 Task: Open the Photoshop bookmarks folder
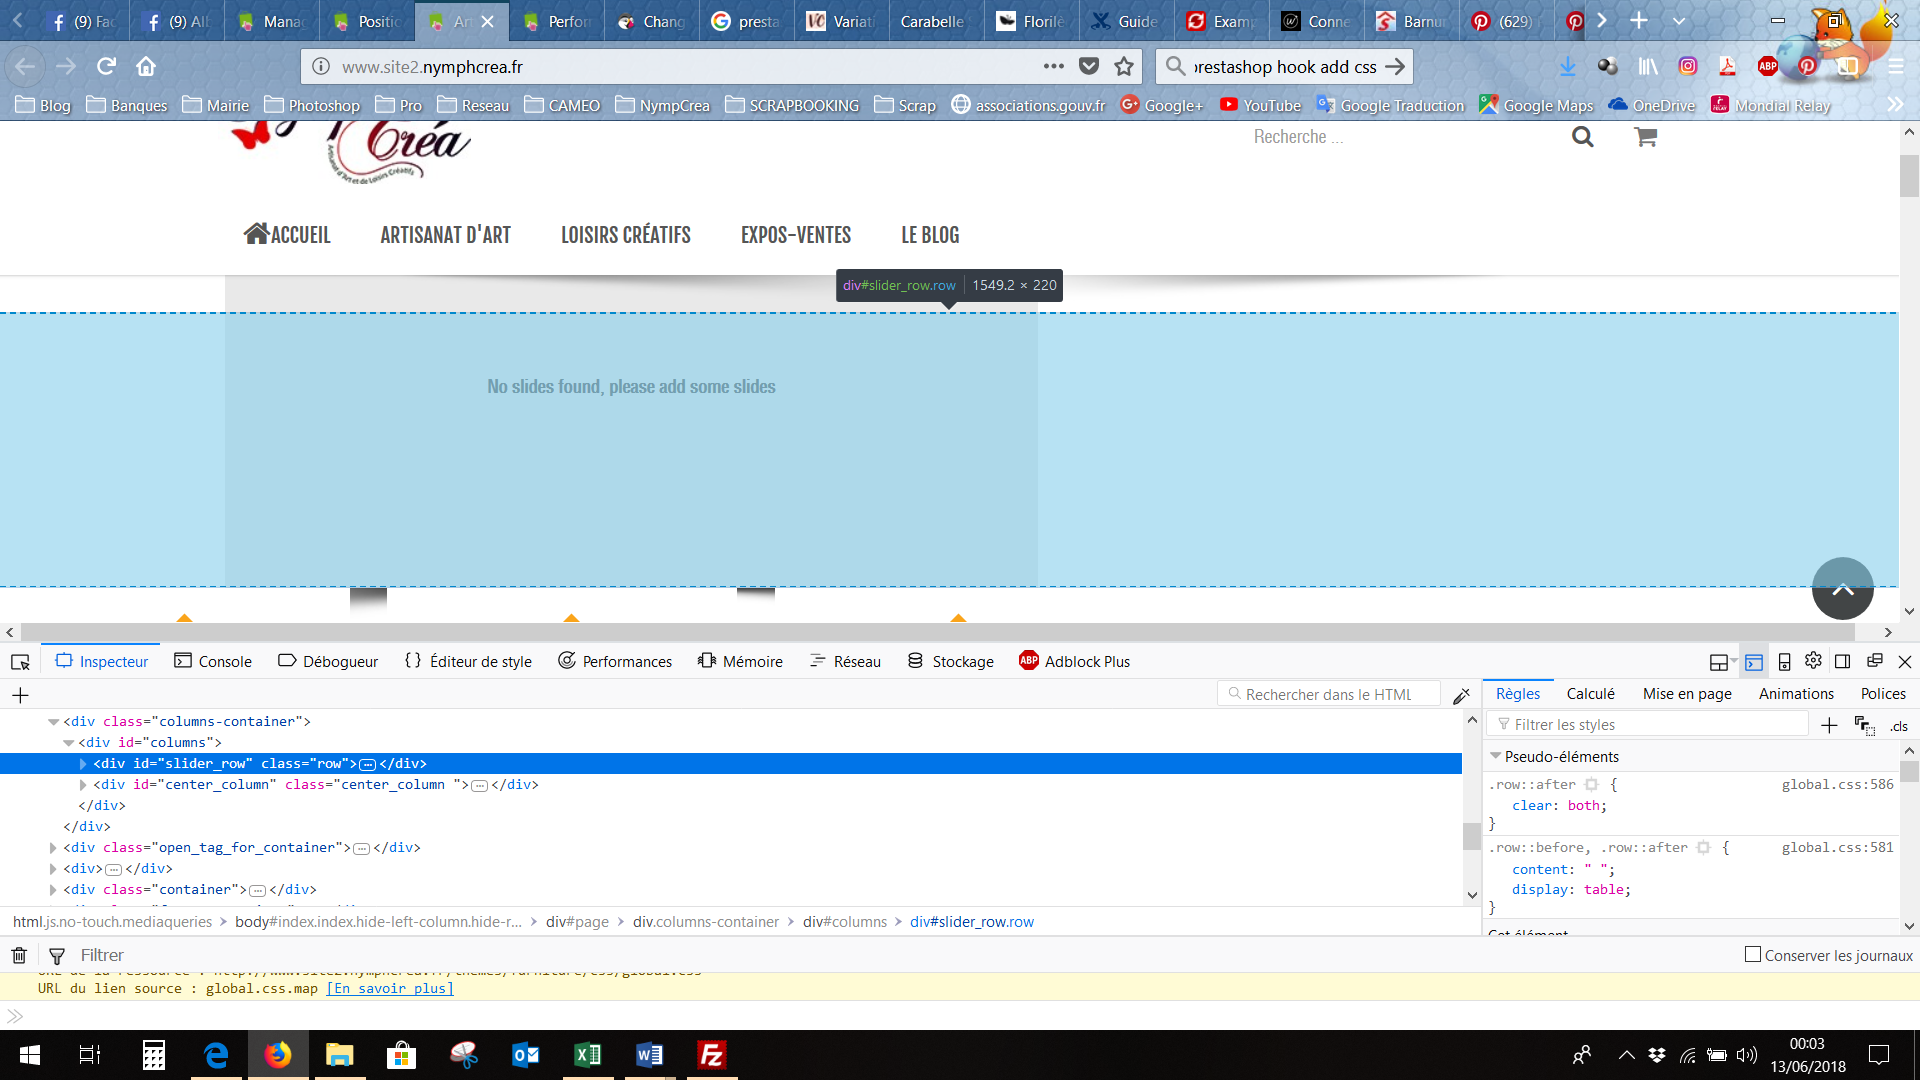(x=312, y=105)
